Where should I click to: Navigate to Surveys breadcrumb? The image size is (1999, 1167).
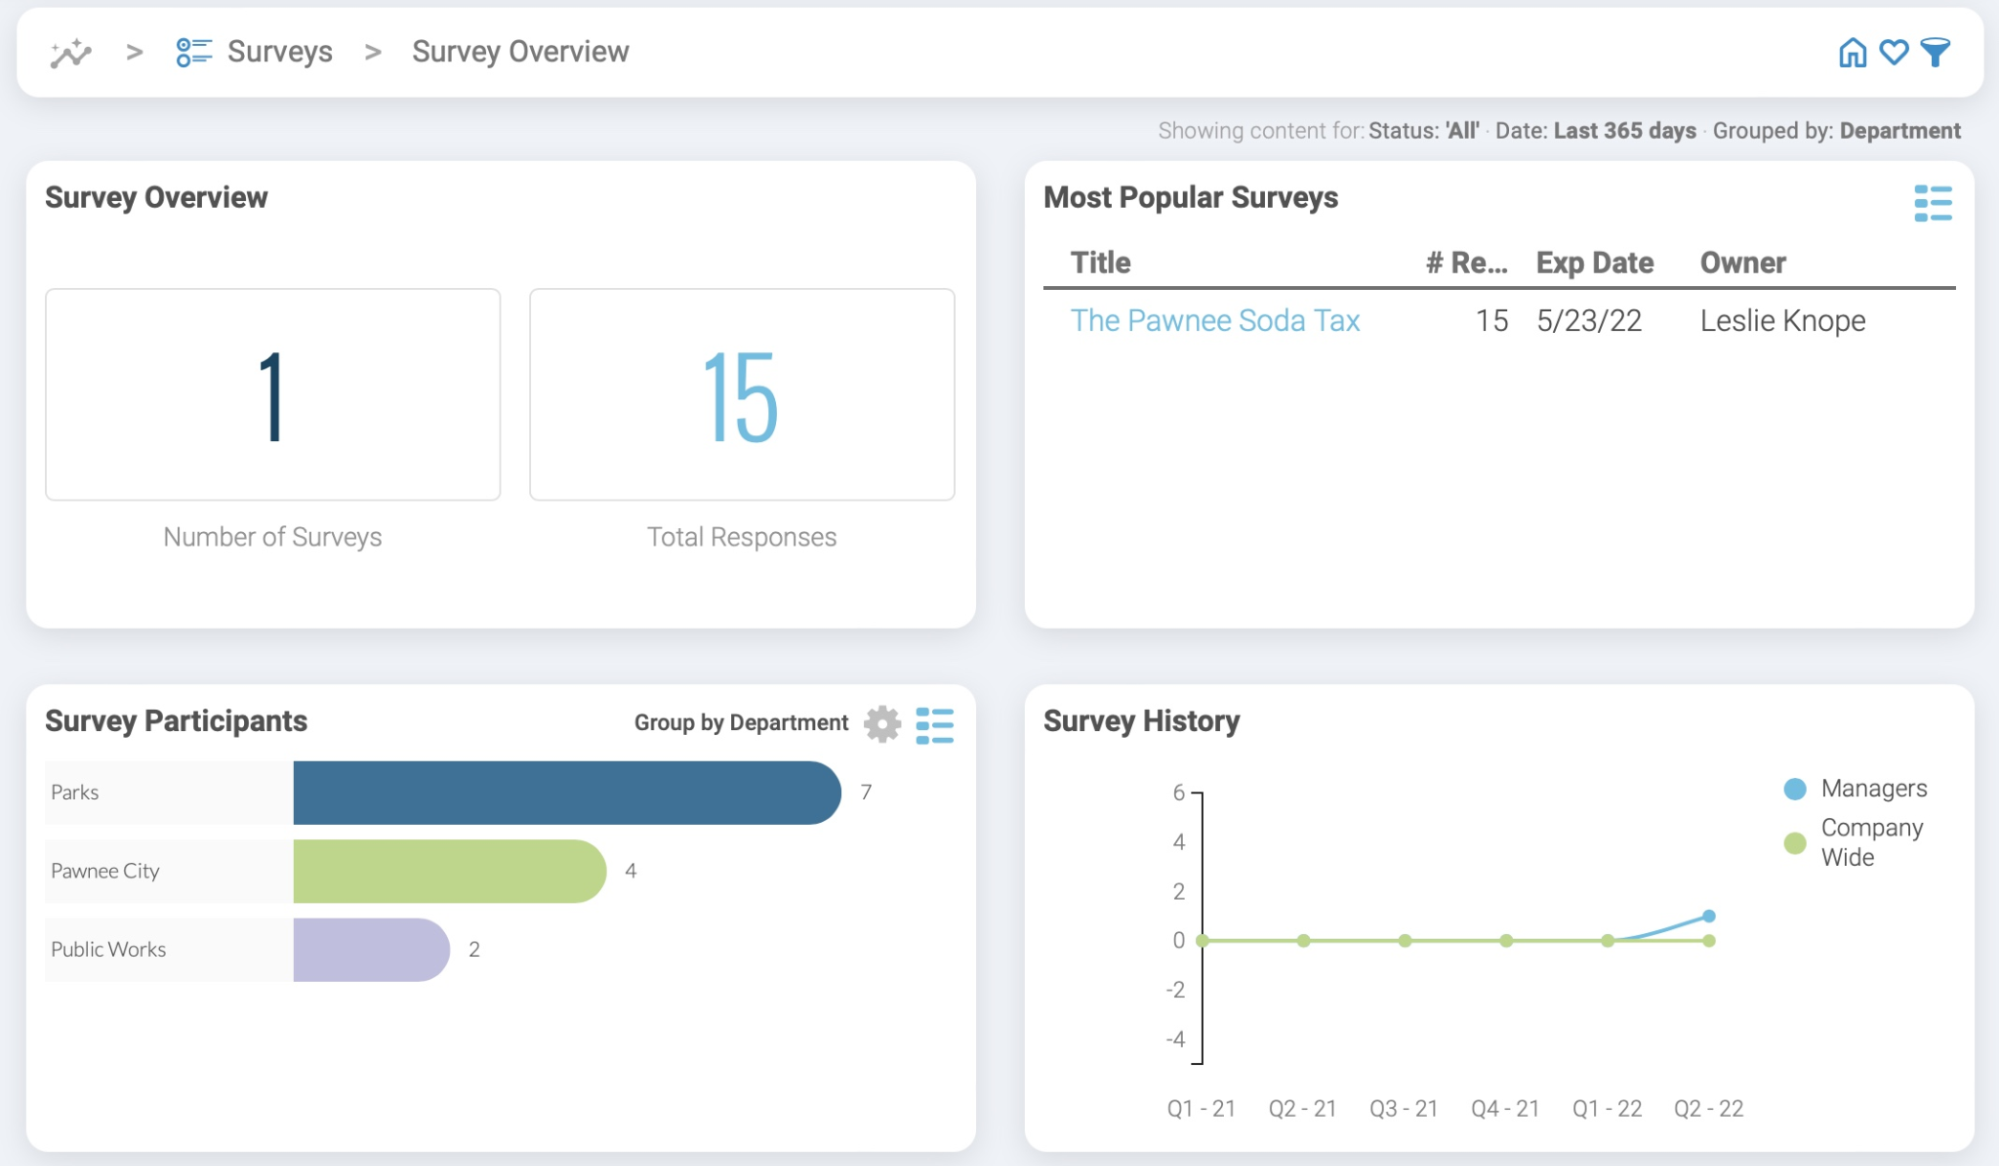[x=279, y=52]
